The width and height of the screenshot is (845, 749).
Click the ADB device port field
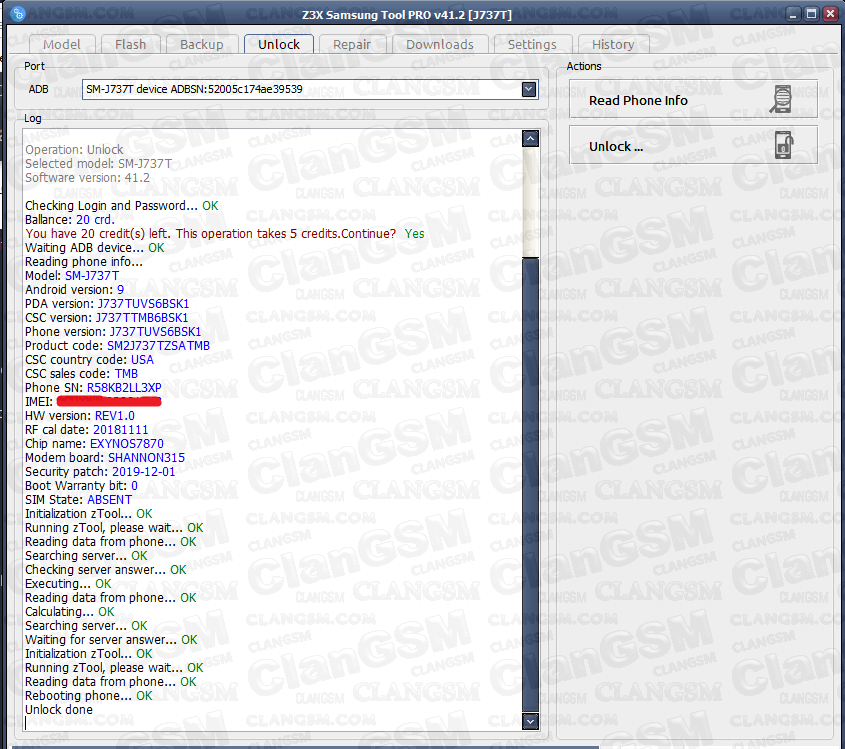coord(310,89)
